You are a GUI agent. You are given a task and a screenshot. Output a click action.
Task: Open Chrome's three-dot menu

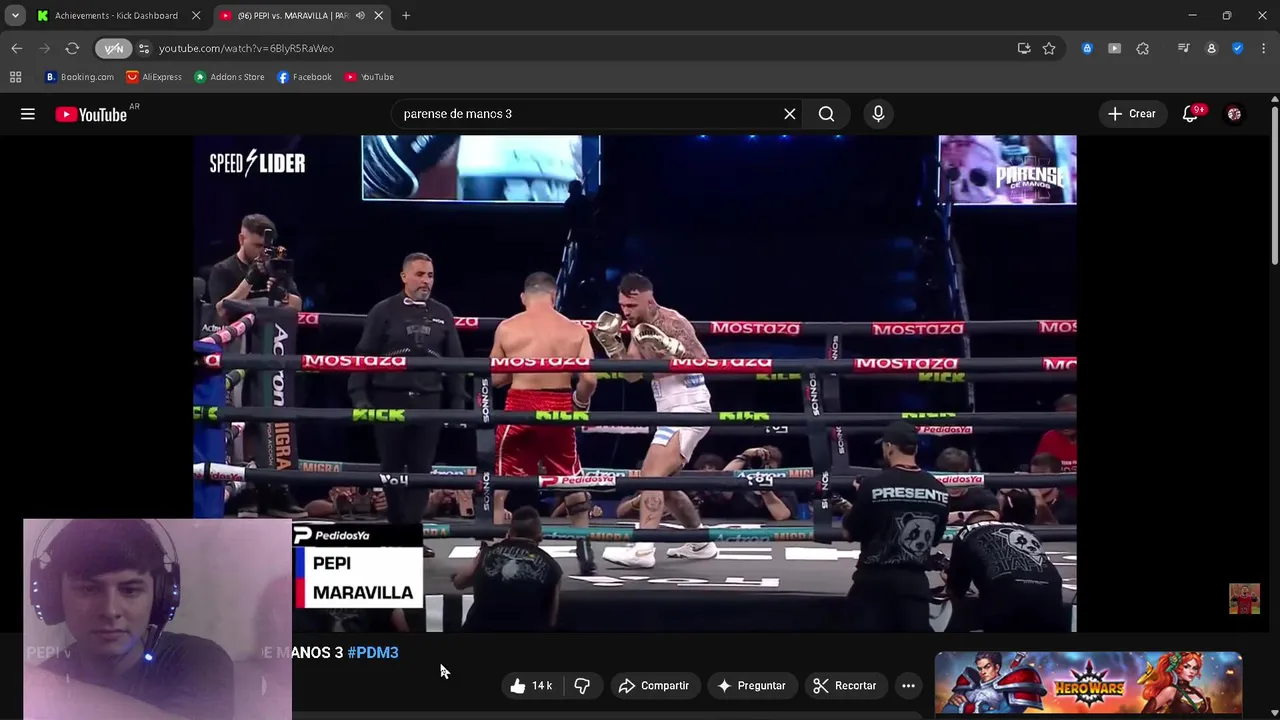[x=1264, y=48]
